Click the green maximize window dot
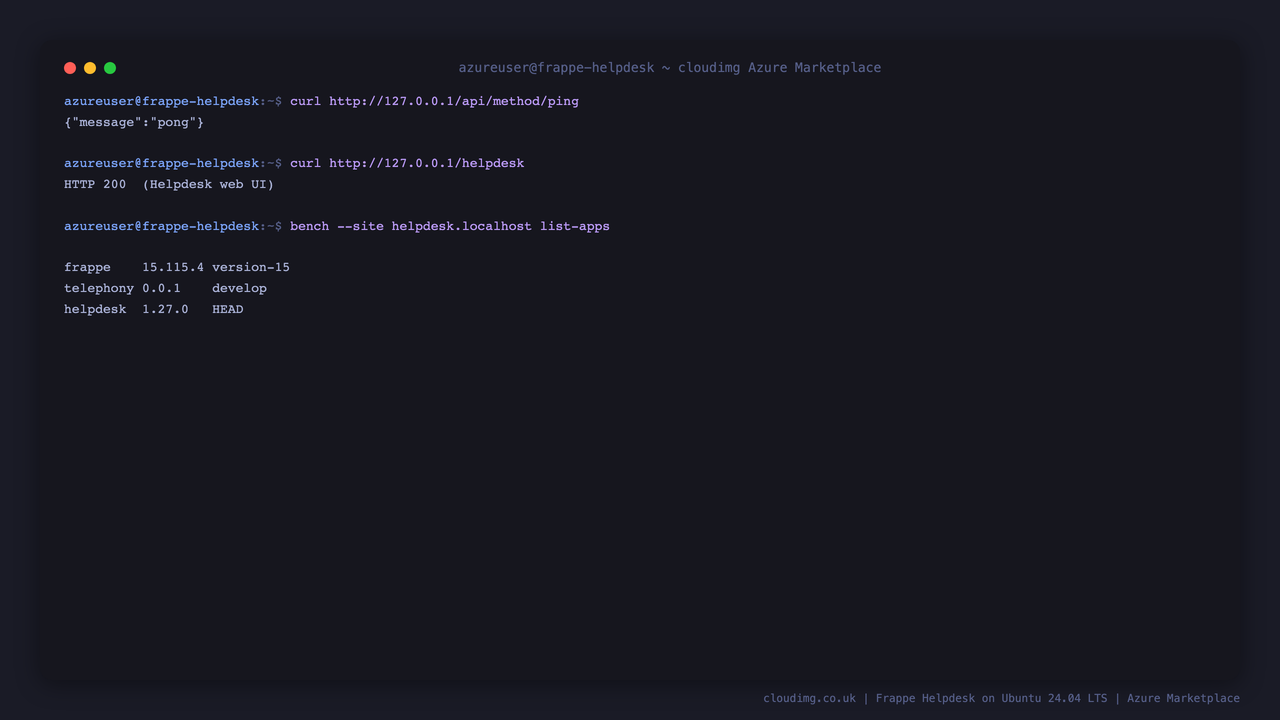1280x720 pixels. click(110, 68)
